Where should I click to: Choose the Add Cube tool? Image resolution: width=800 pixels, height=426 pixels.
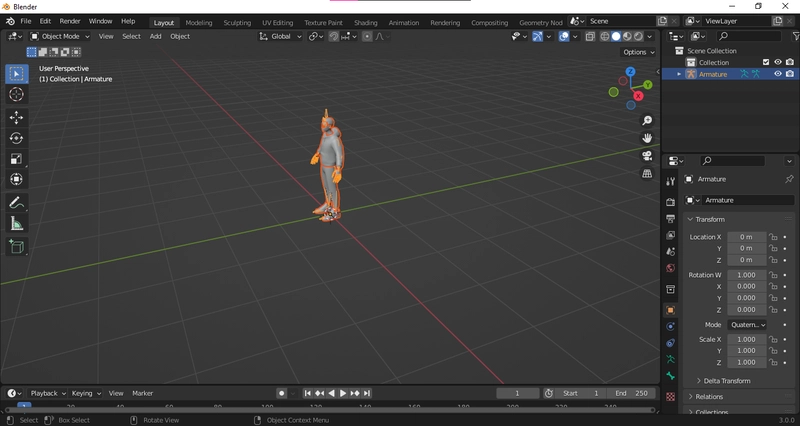[x=16, y=247]
